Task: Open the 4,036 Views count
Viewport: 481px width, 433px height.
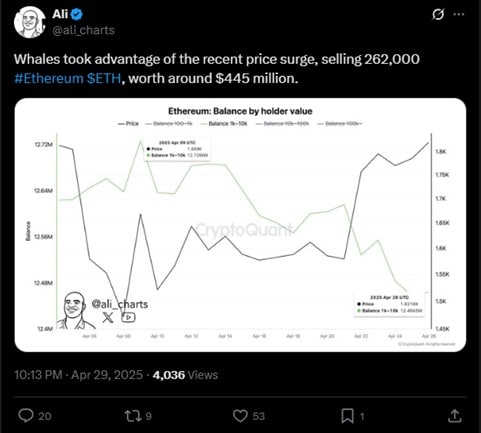Action: (x=185, y=375)
